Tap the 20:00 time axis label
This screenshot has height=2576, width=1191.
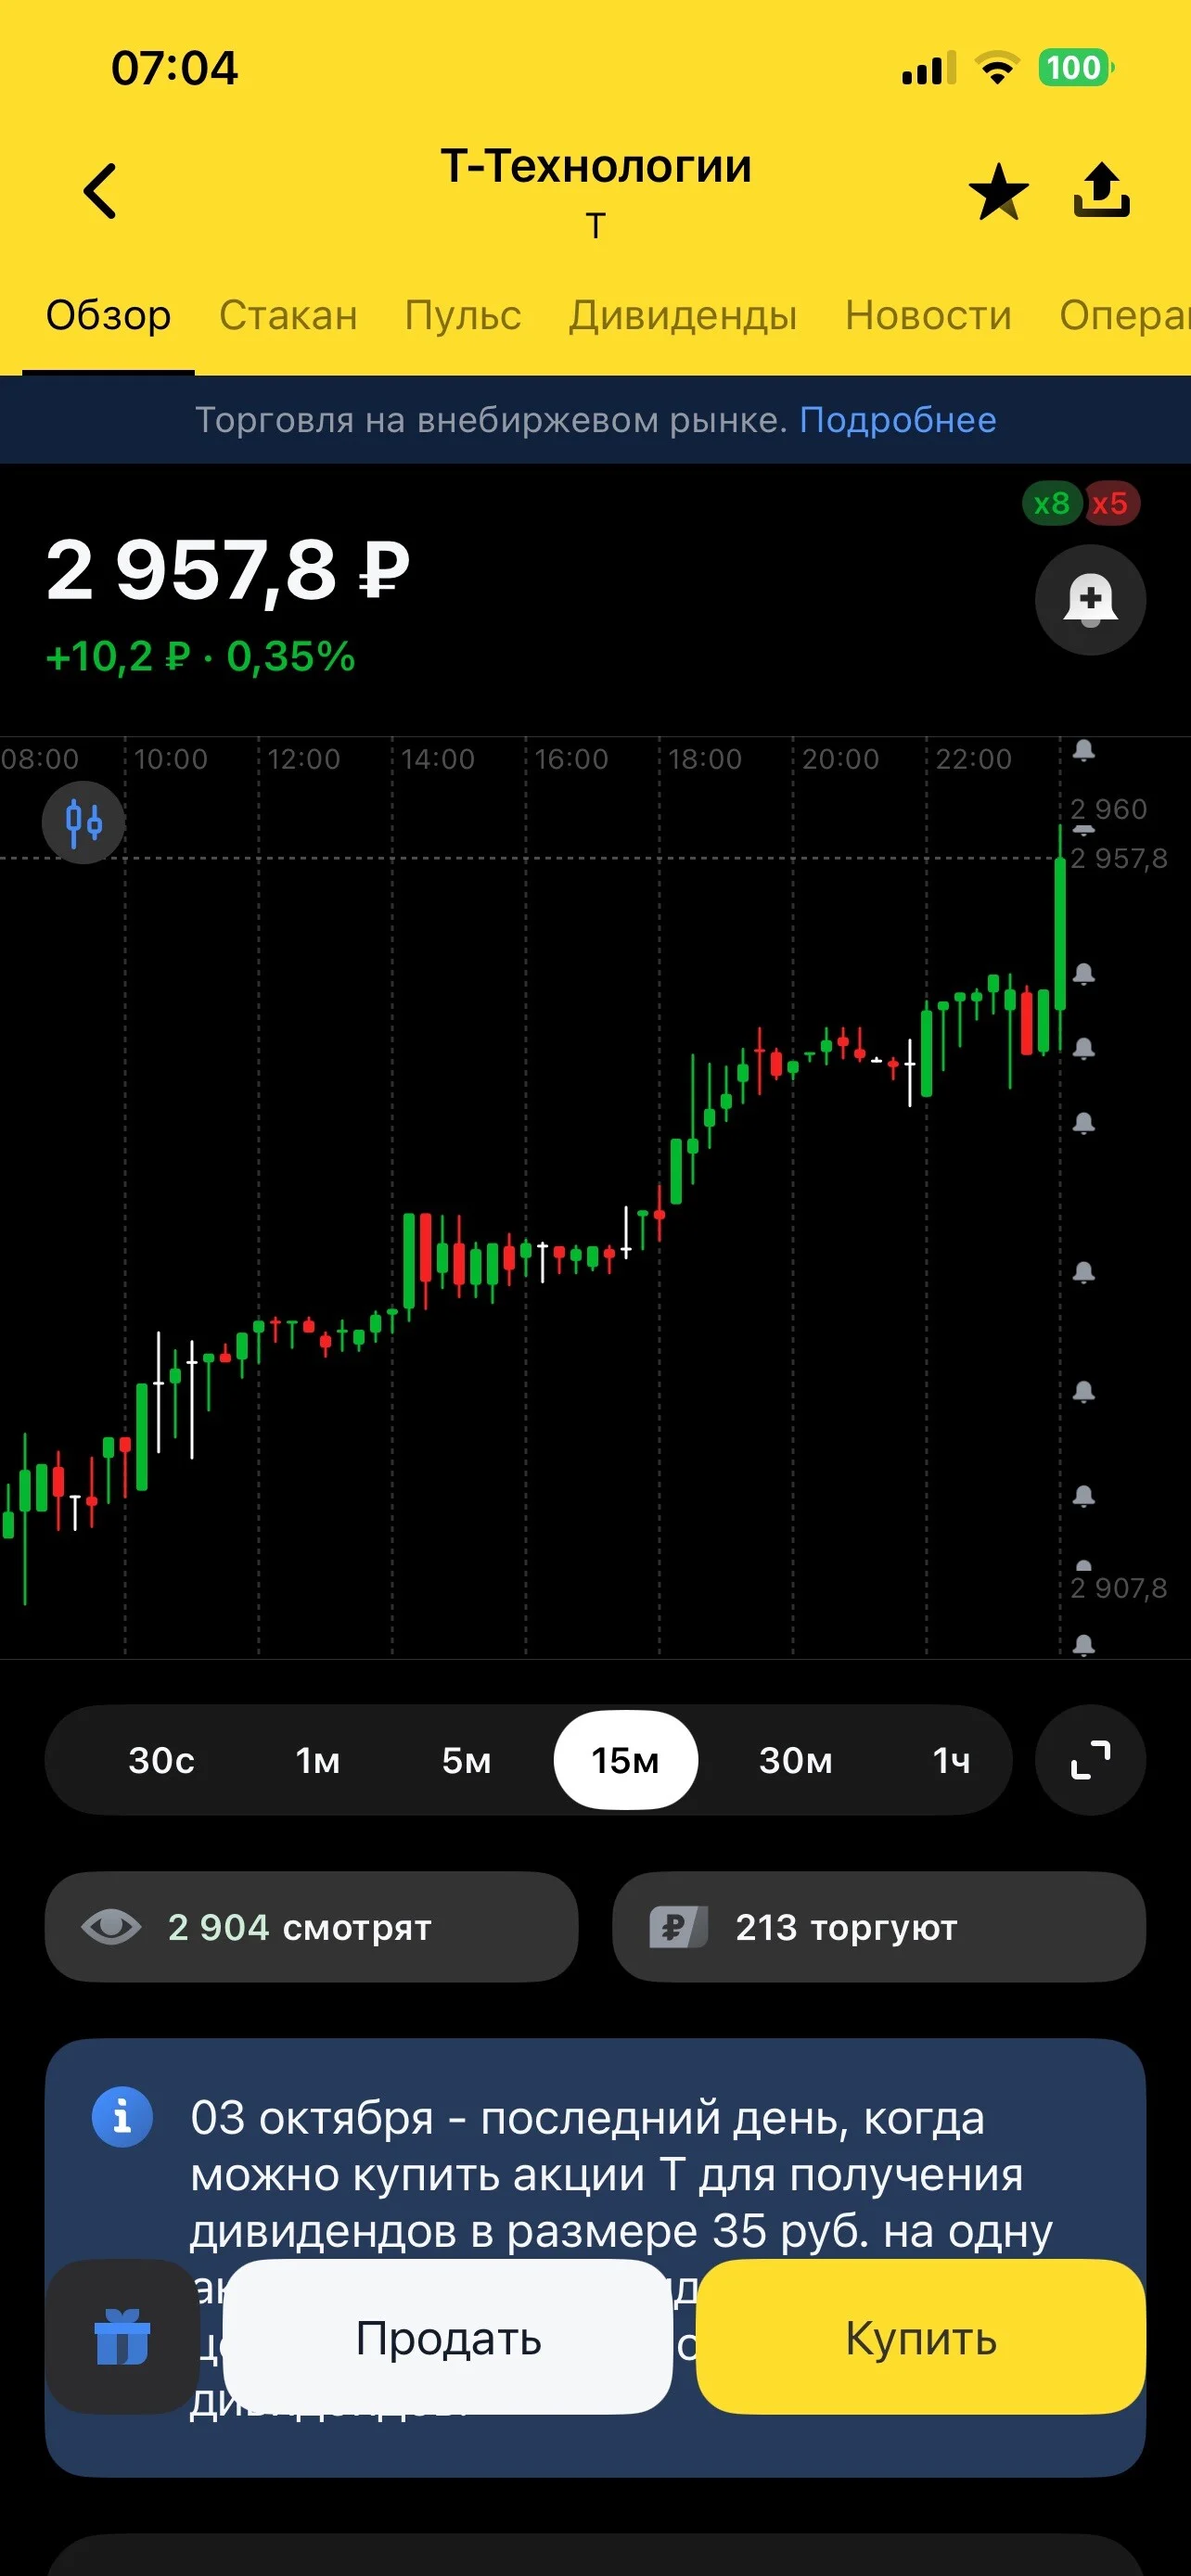840,759
